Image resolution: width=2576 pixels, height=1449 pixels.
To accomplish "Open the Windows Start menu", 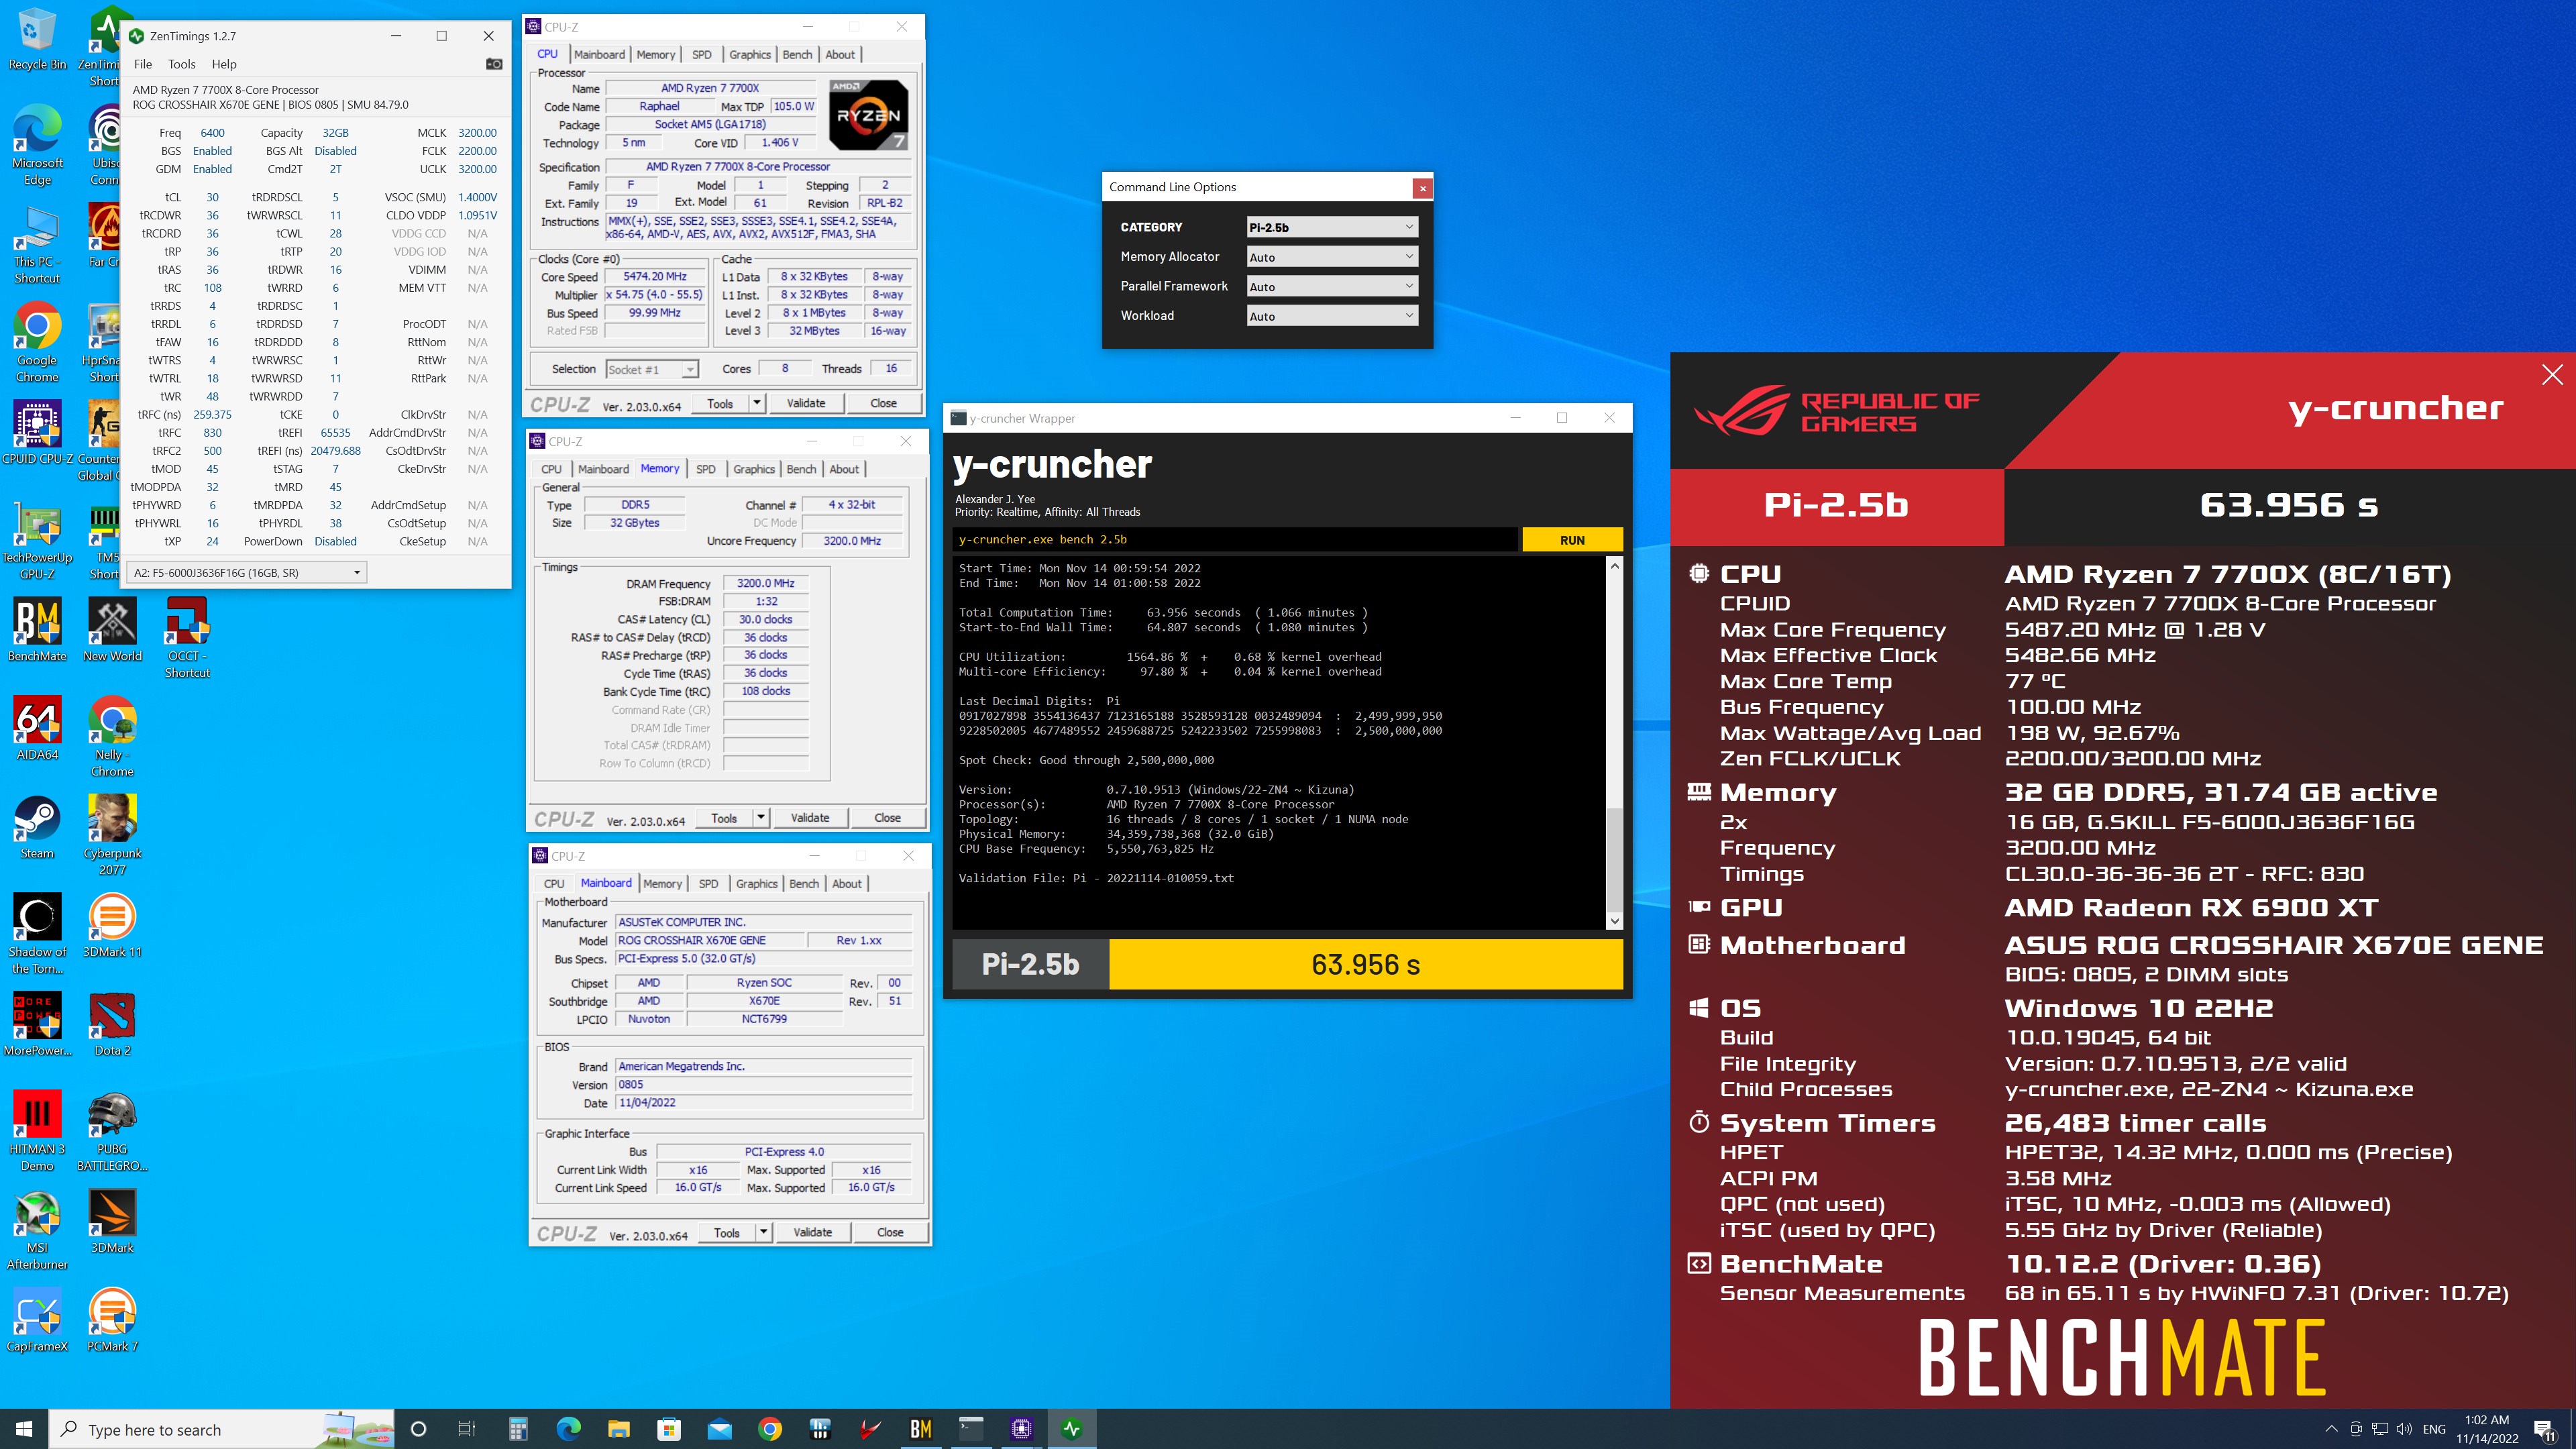I will [24, 1429].
